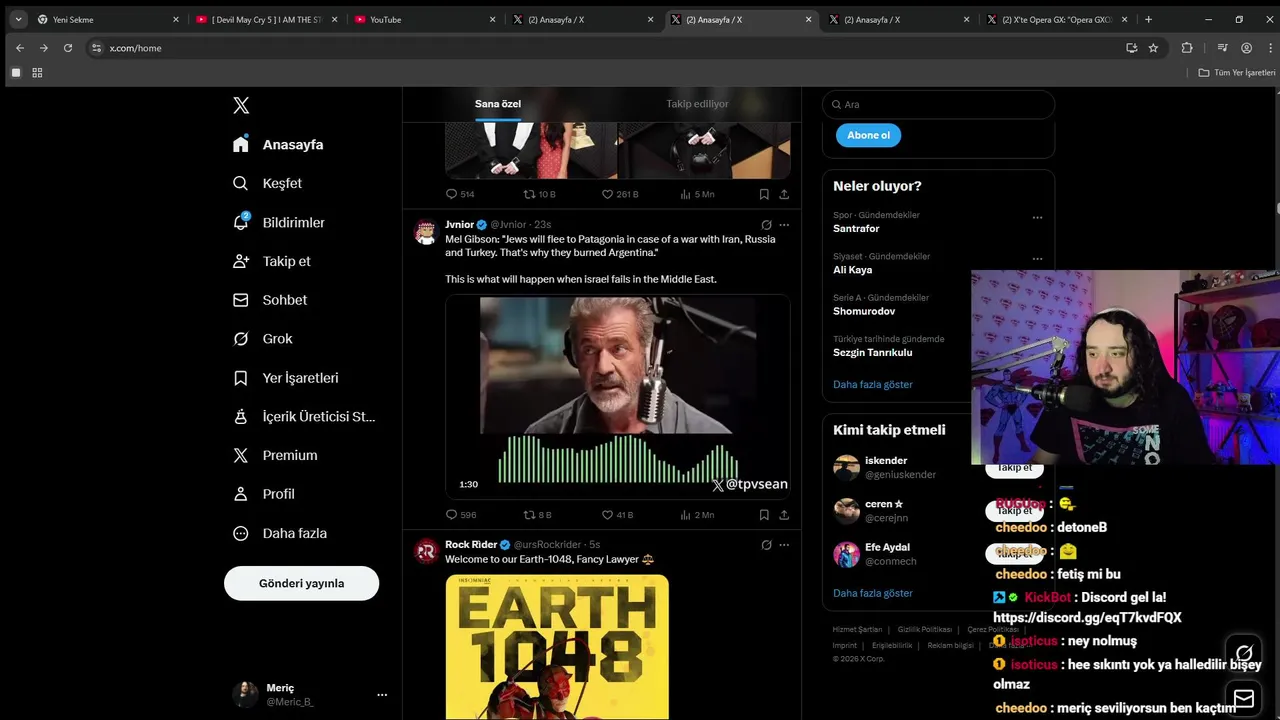Switch to YouTube browser tab
This screenshot has width=1280, height=720.
click(x=424, y=19)
